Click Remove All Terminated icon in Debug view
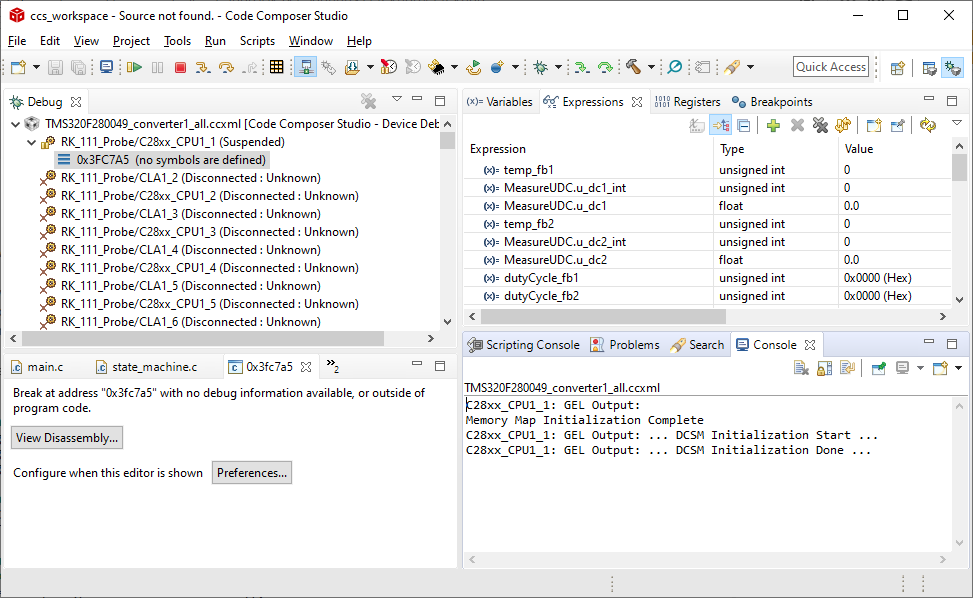973x600 pixels. tap(369, 101)
